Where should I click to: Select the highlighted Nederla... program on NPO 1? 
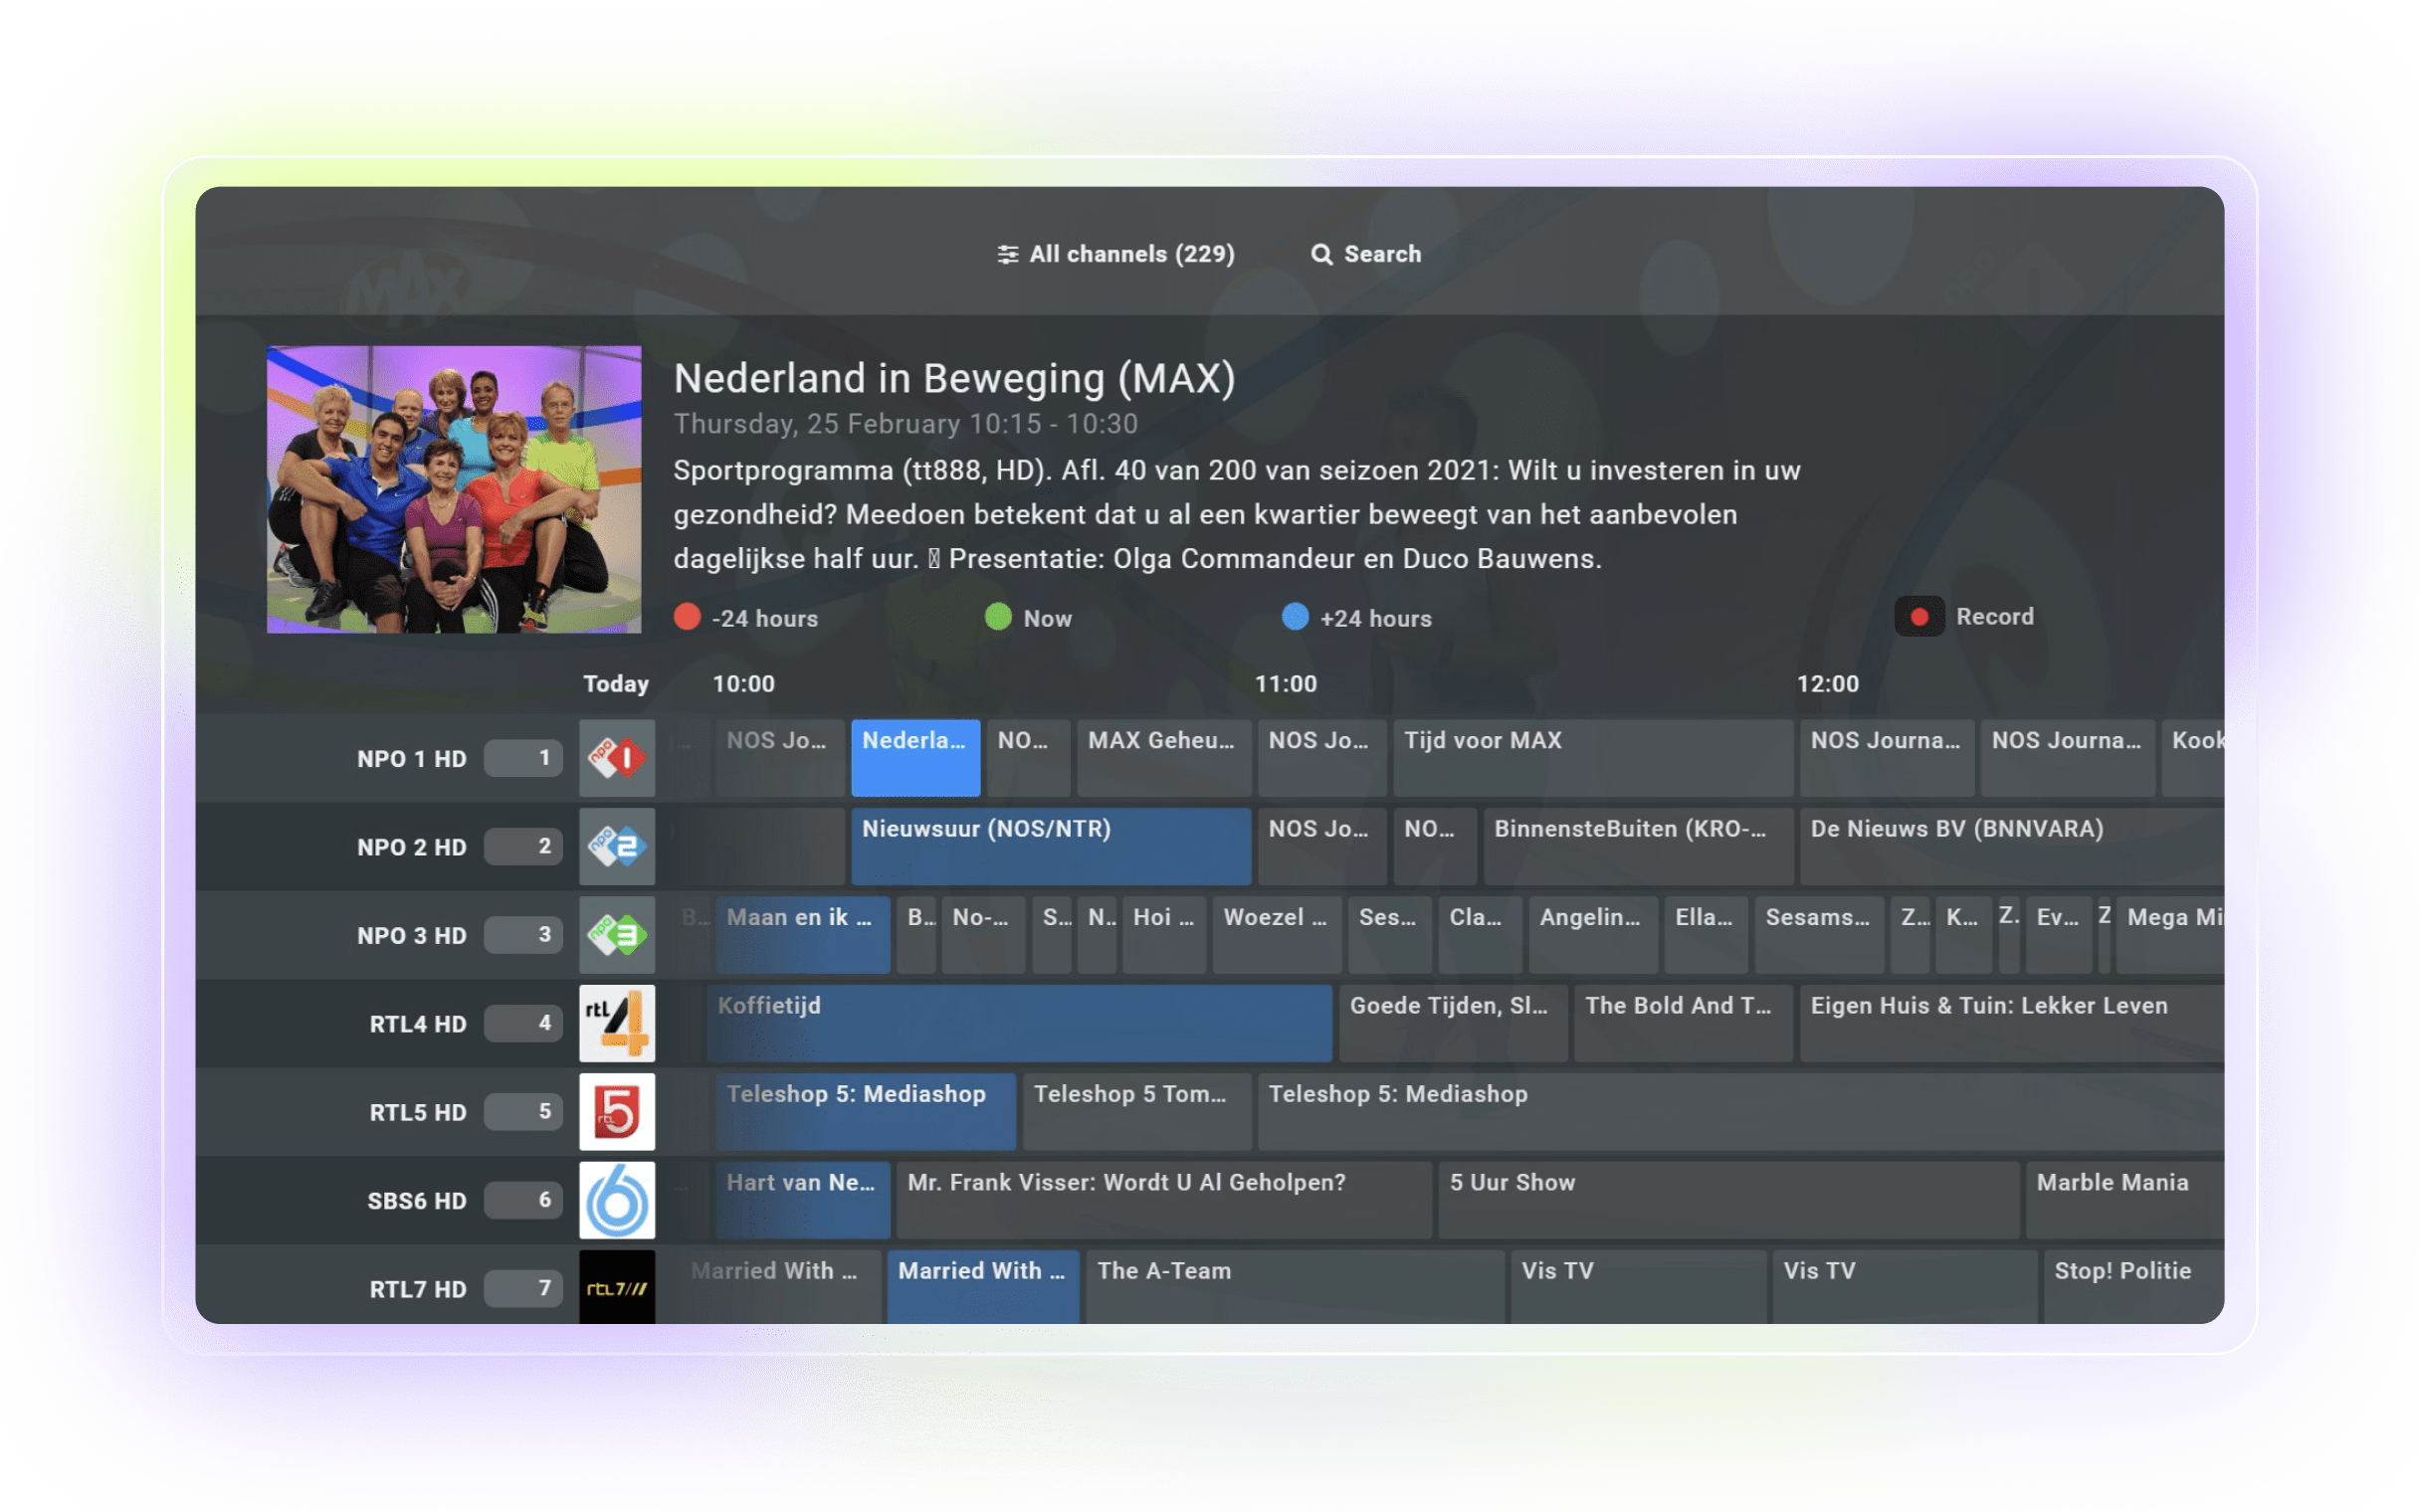915,758
